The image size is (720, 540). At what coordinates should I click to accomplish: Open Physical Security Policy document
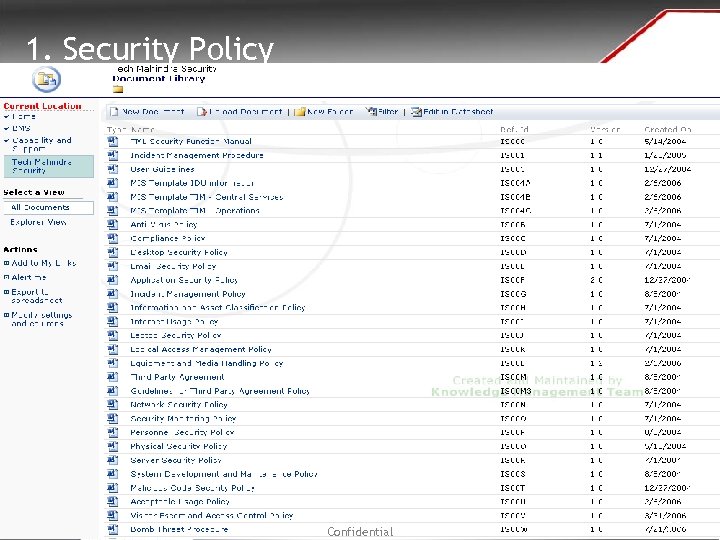coord(179,446)
